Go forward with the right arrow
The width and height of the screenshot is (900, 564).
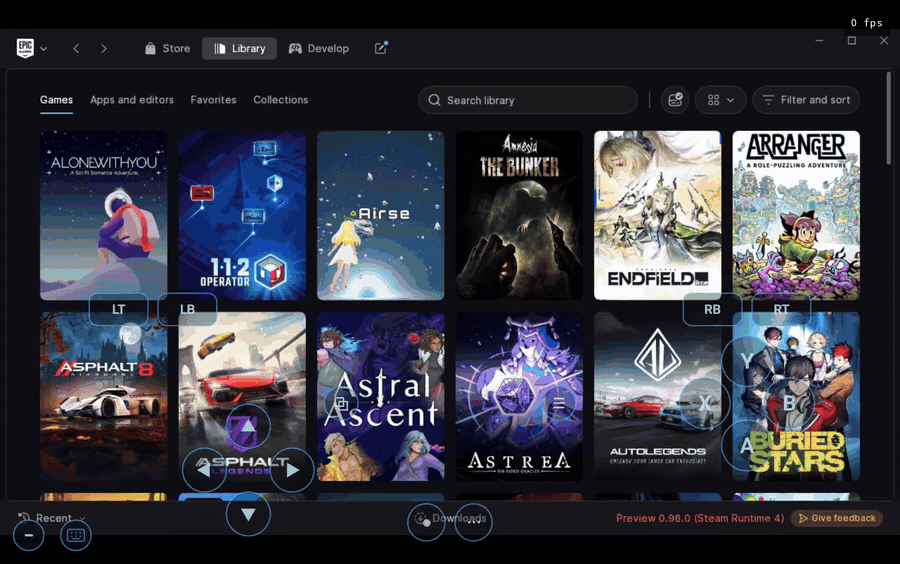coord(104,49)
